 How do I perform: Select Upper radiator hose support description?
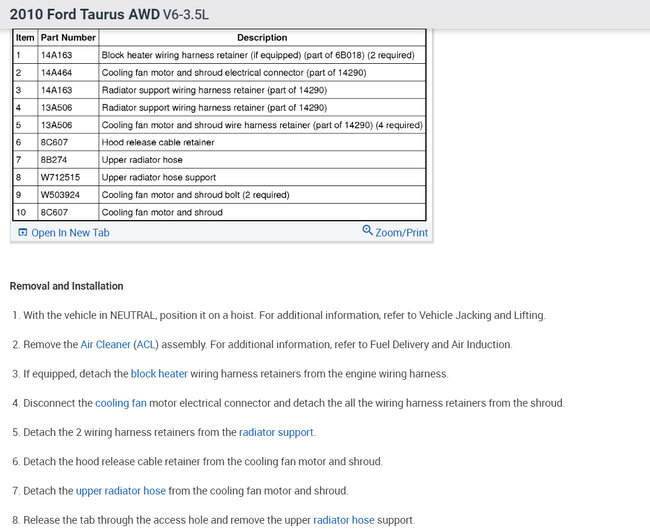[x=159, y=177]
